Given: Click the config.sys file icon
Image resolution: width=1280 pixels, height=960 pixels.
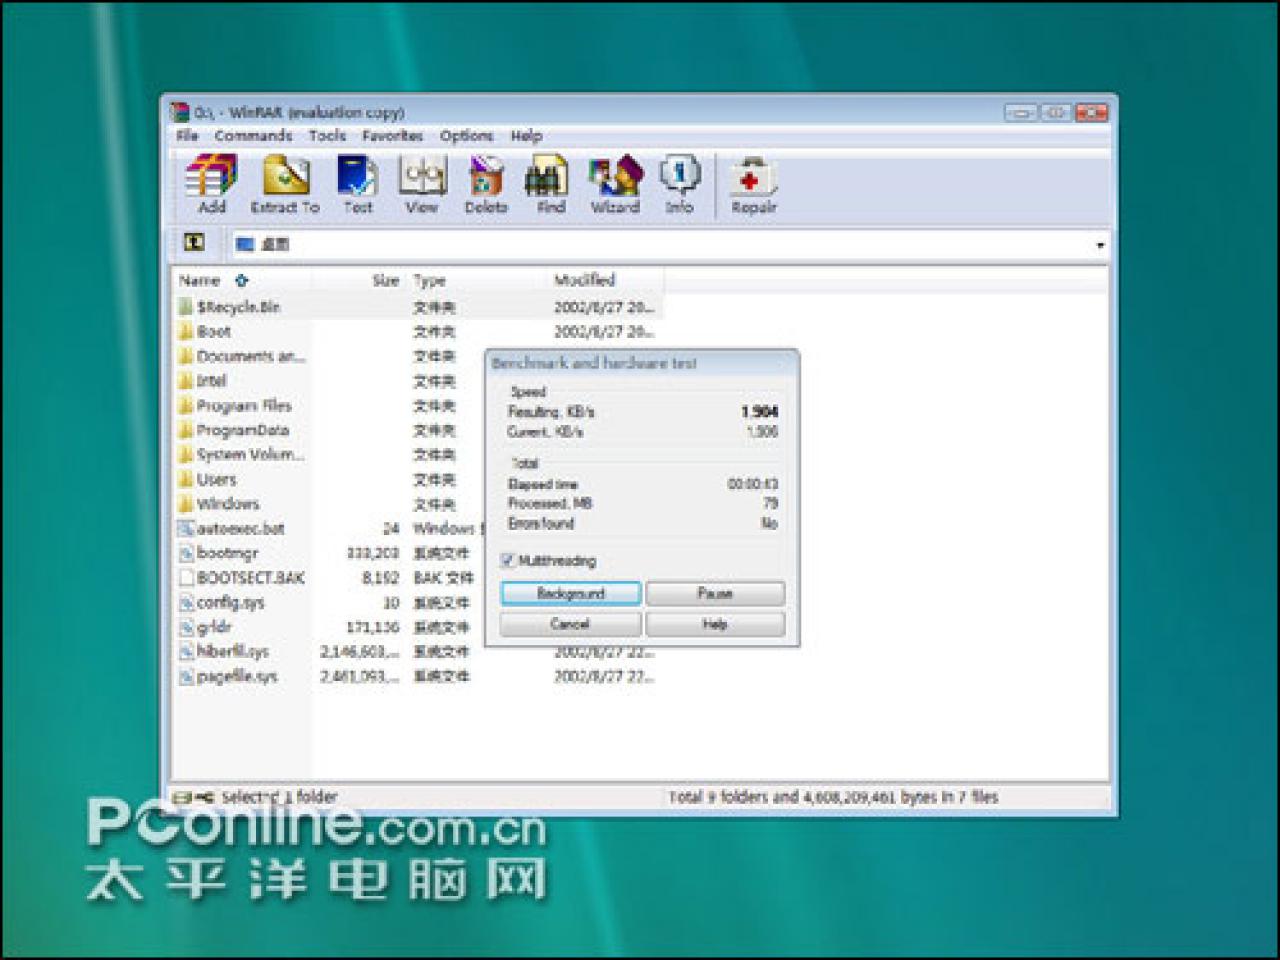Looking at the screenshot, I should click(186, 602).
